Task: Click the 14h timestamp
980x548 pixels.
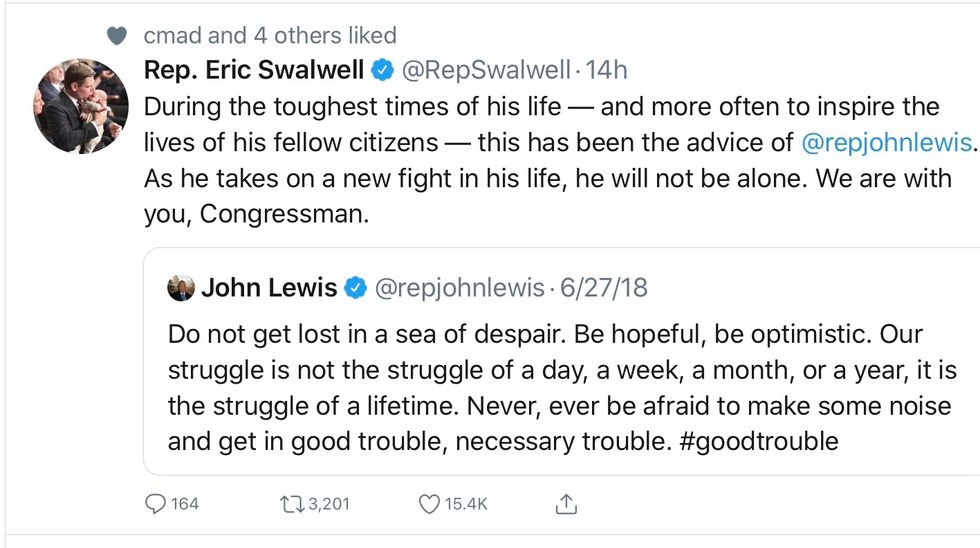Action: [606, 70]
